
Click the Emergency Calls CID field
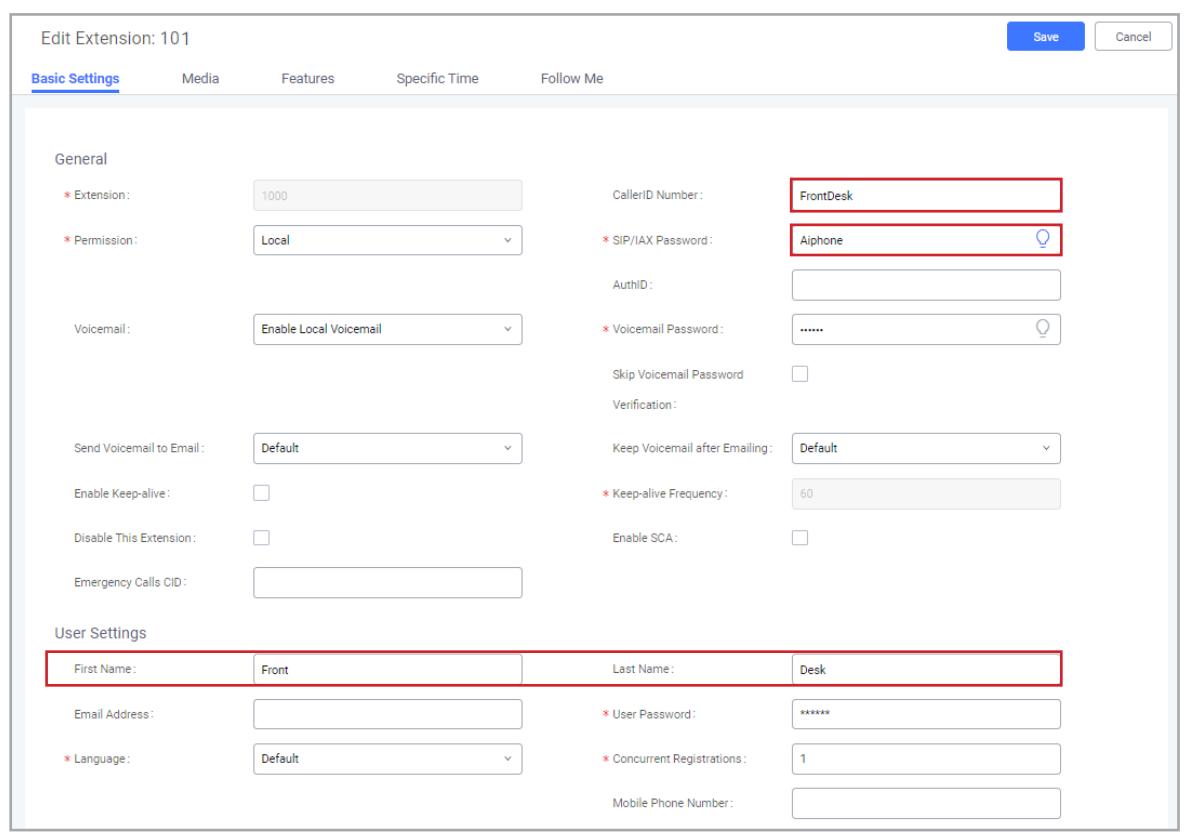pyautogui.click(x=387, y=583)
